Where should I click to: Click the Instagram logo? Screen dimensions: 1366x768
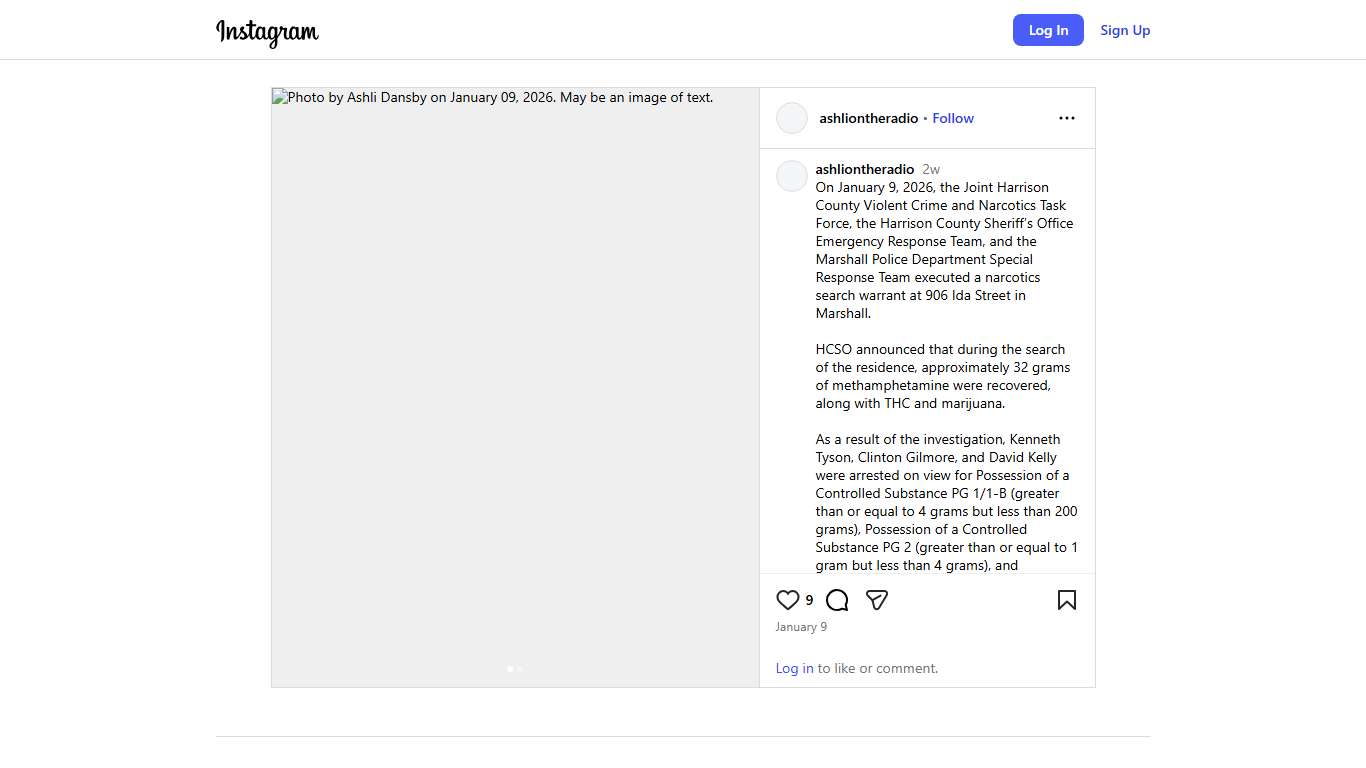(267, 32)
